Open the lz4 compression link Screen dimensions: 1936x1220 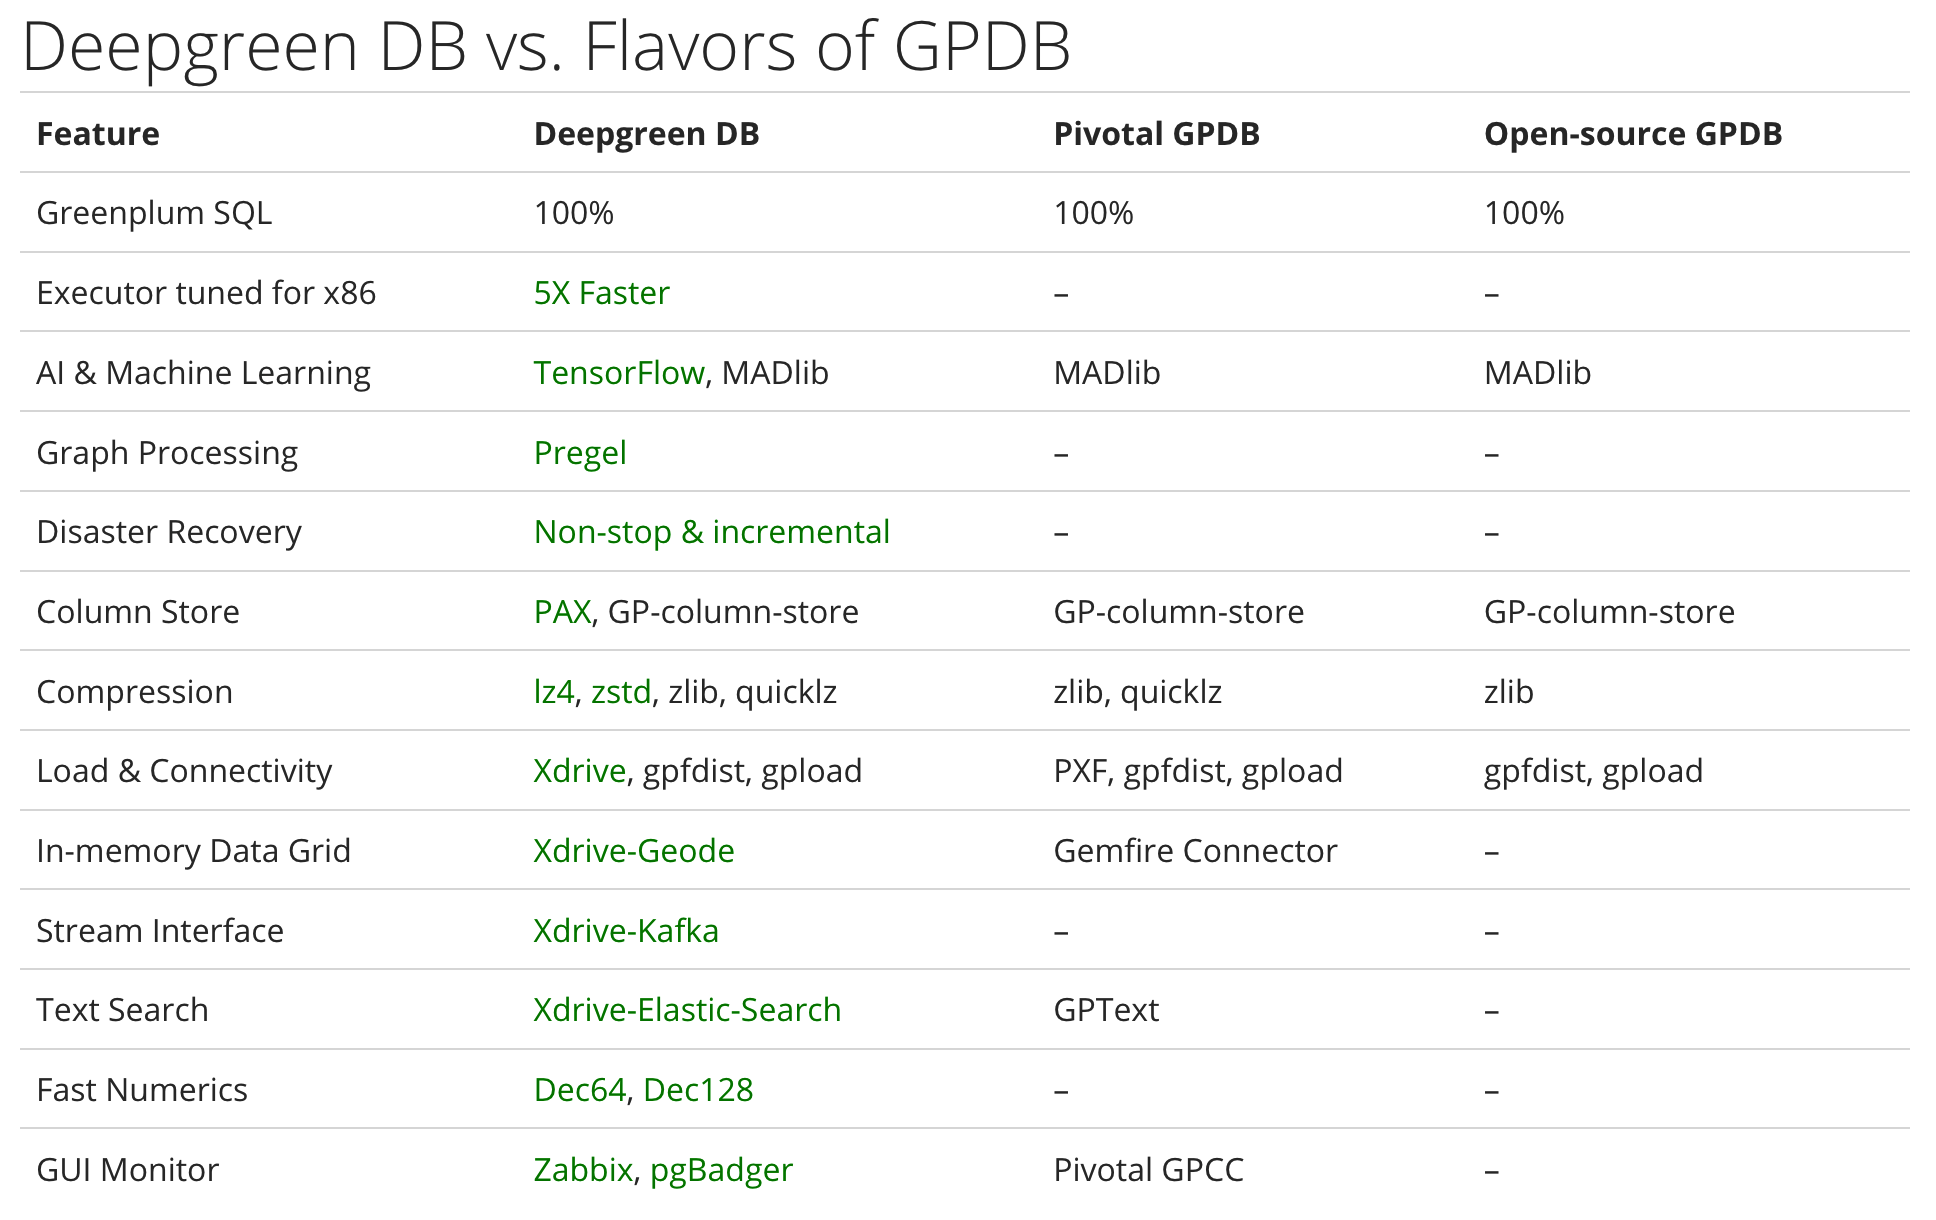point(553,692)
